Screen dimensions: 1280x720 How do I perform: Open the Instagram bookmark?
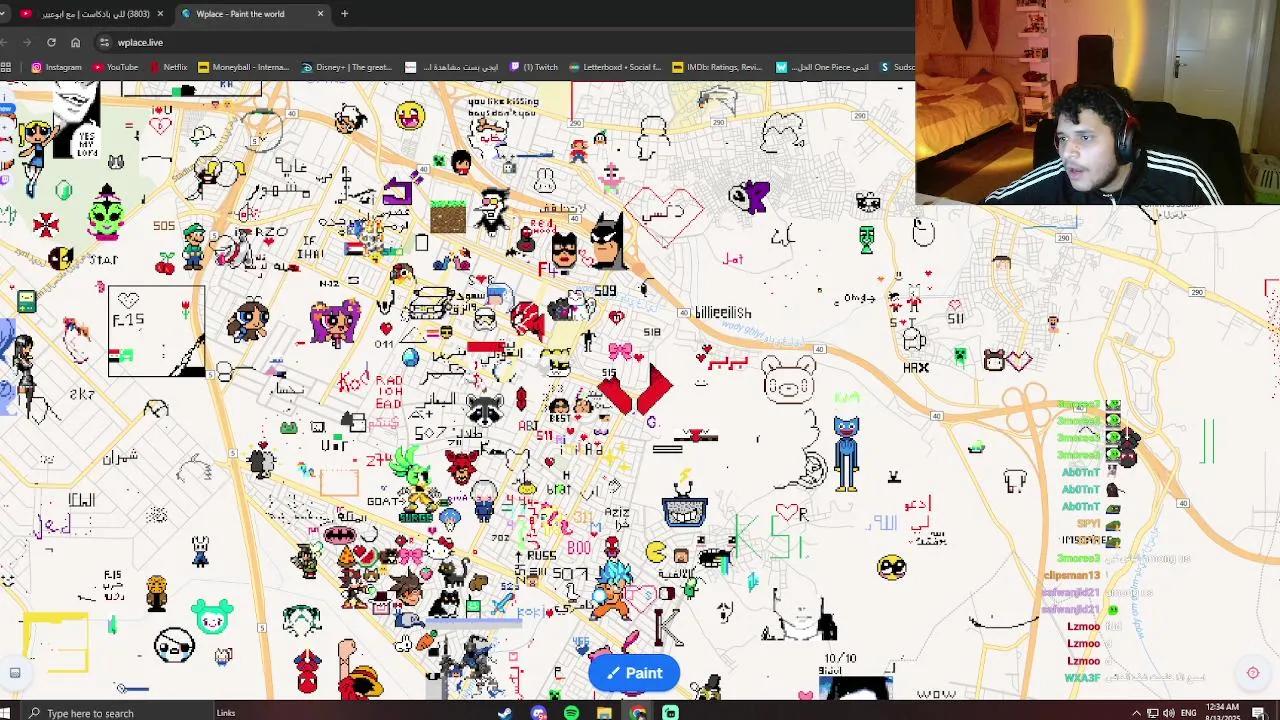click(x=56, y=67)
